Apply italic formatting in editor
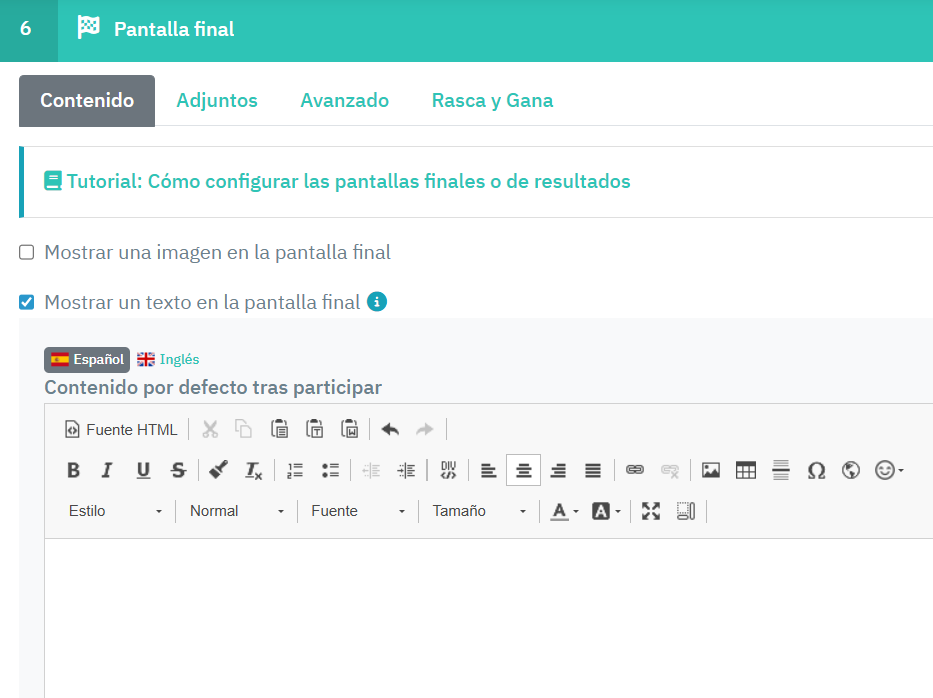This screenshot has width=933, height=698. (108, 470)
